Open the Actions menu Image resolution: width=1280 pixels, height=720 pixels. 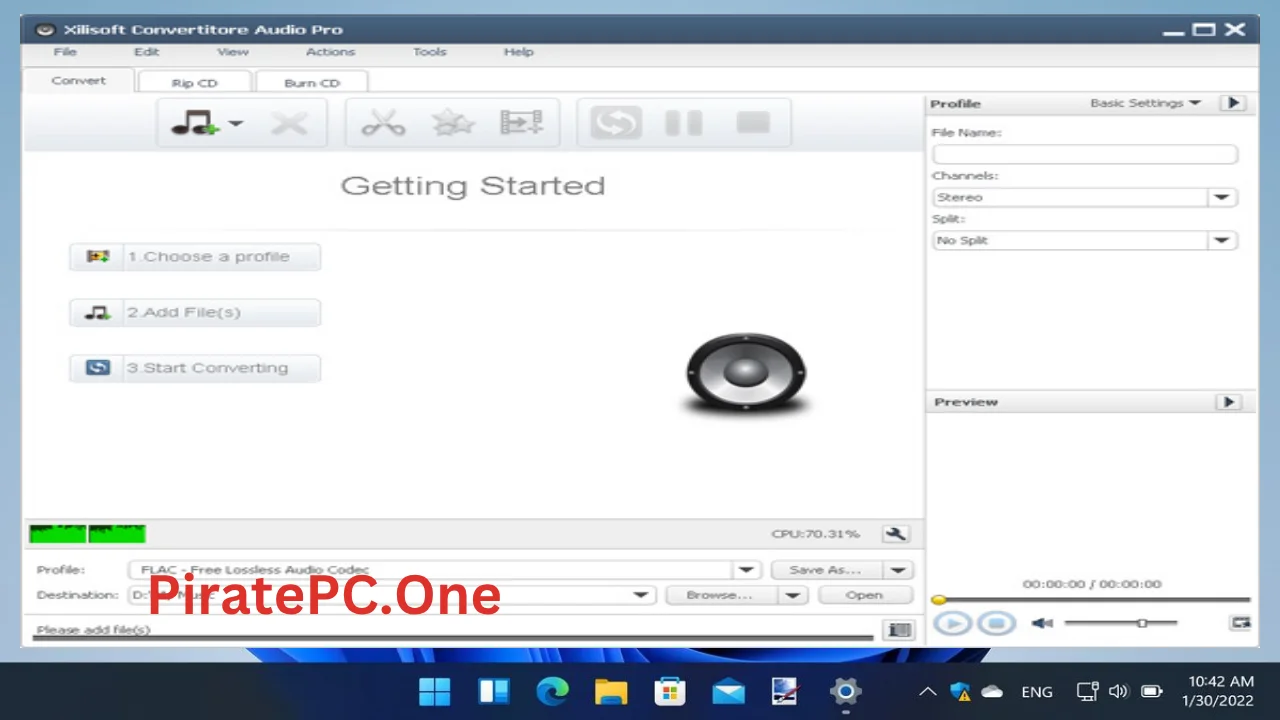coord(330,52)
